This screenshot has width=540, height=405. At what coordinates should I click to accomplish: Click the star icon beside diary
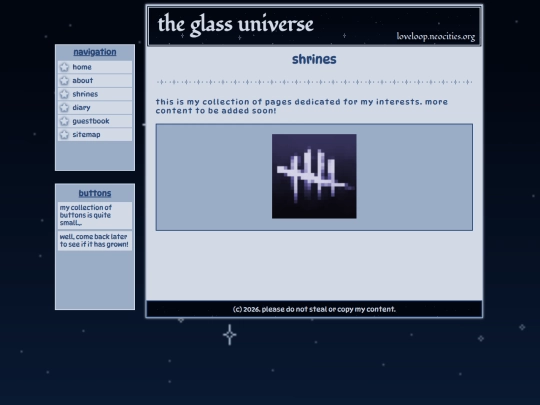tap(64, 107)
